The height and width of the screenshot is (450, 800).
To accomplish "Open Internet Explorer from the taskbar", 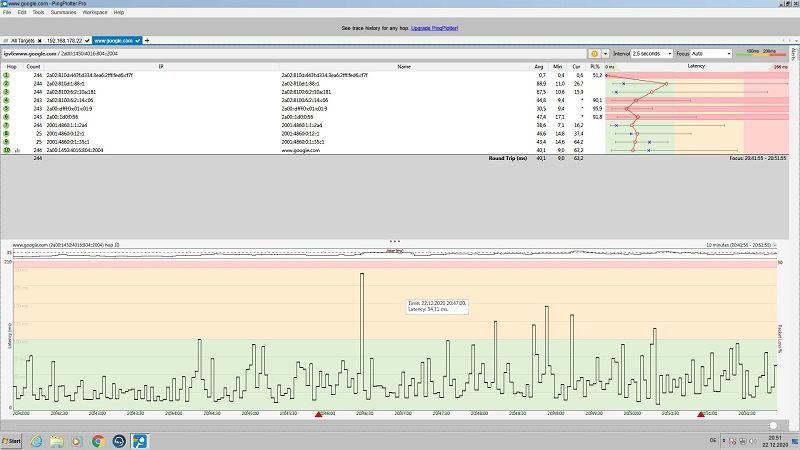I will [37, 440].
